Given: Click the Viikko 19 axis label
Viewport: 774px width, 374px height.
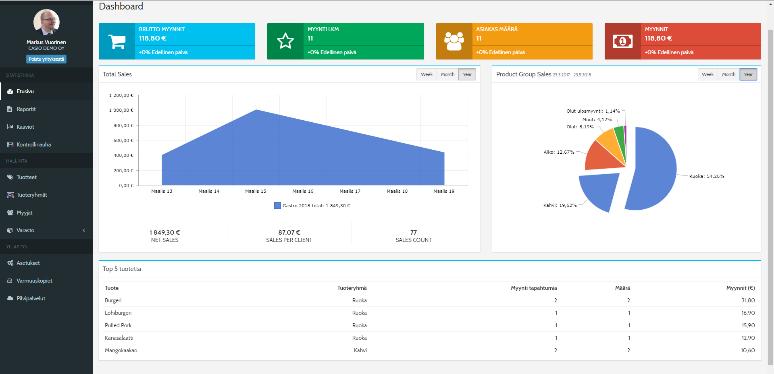Looking at the screenshot, I should [x=443, y=191].
